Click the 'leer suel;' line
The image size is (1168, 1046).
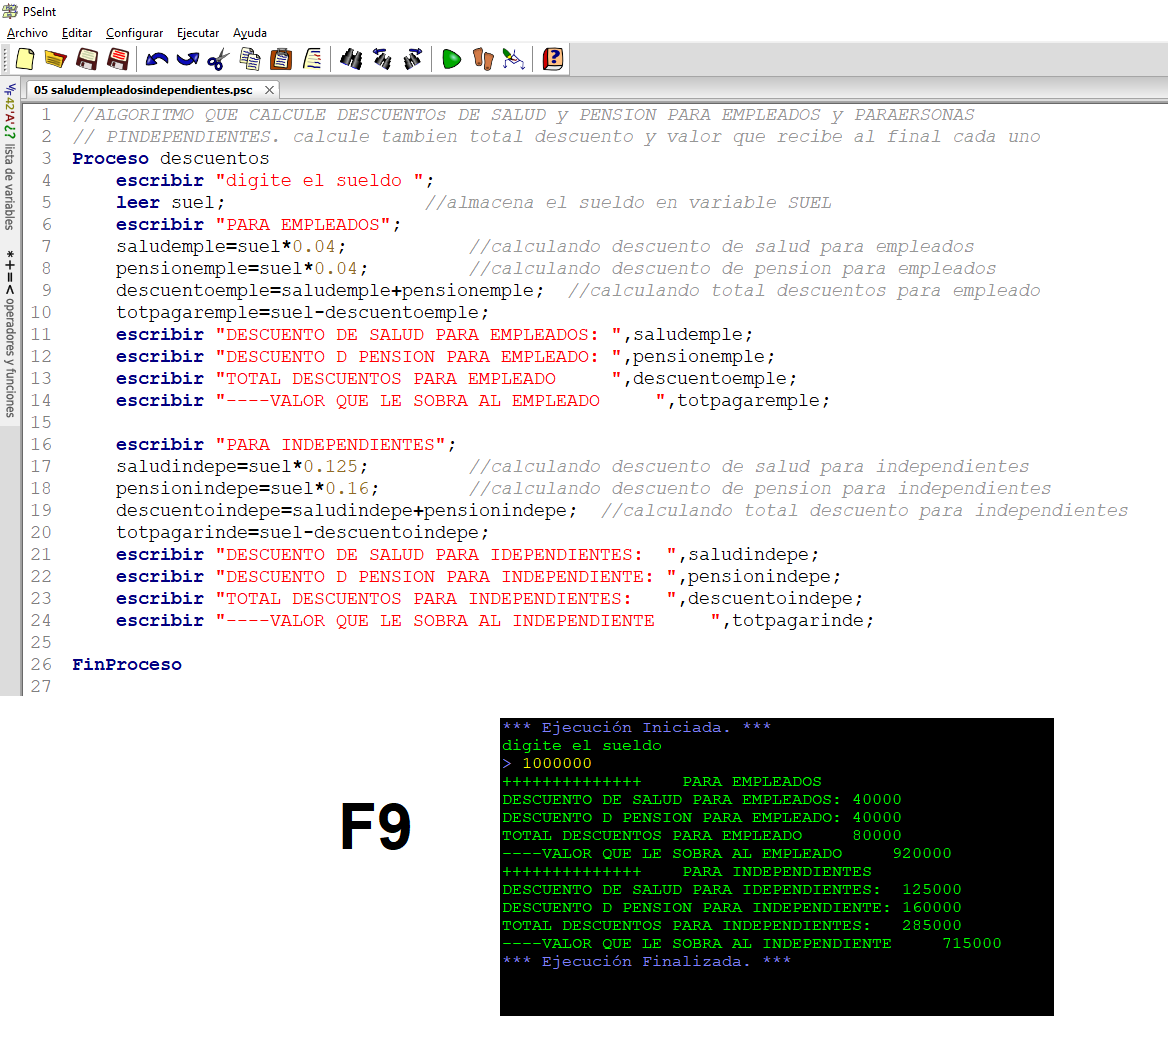point(170,203)
